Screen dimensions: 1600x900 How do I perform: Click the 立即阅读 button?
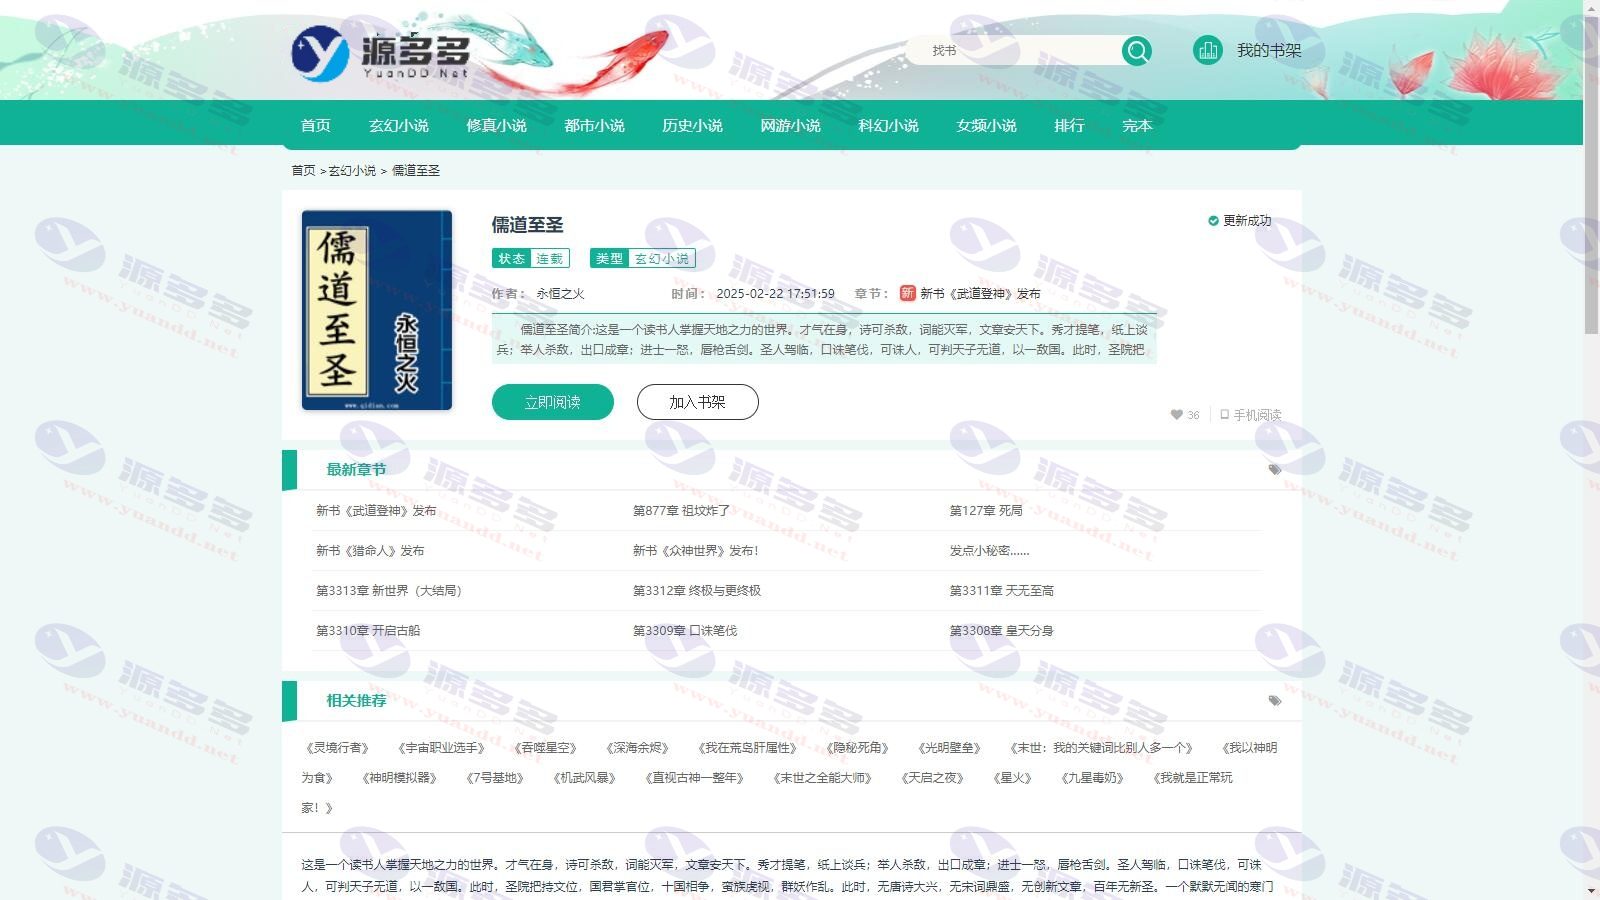pyautogui.click(x=553, y=402)
